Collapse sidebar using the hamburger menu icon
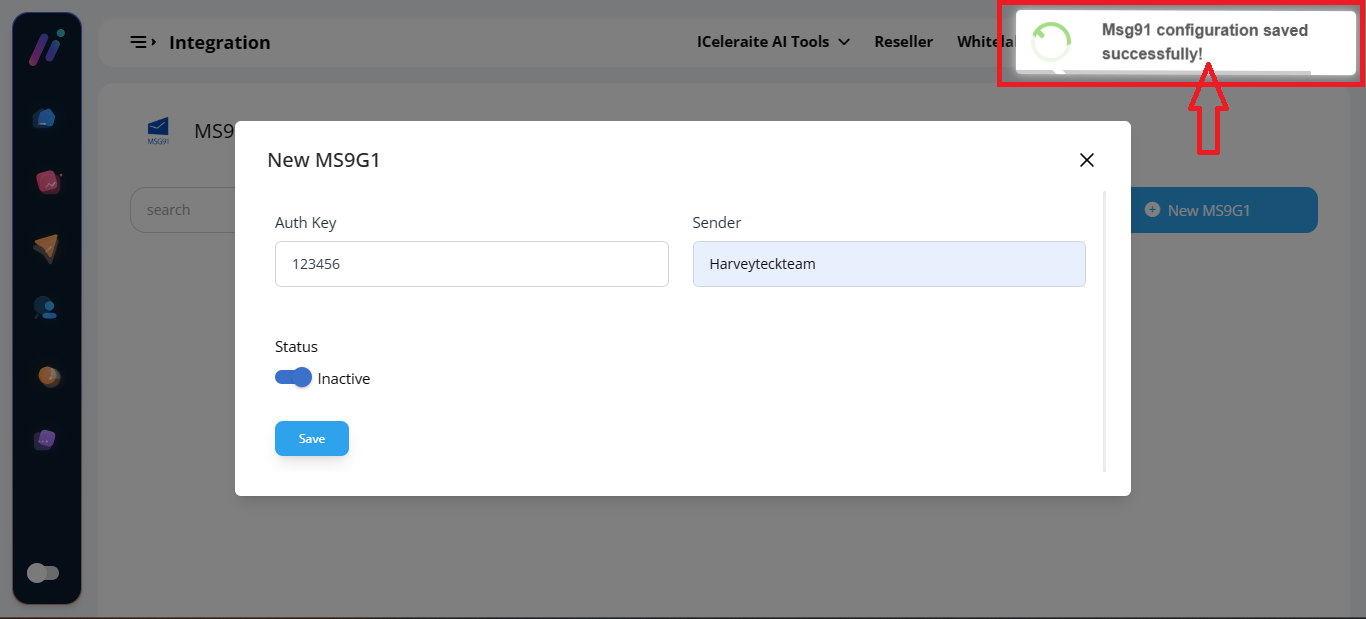The image size is (1366, 619). 142,42
